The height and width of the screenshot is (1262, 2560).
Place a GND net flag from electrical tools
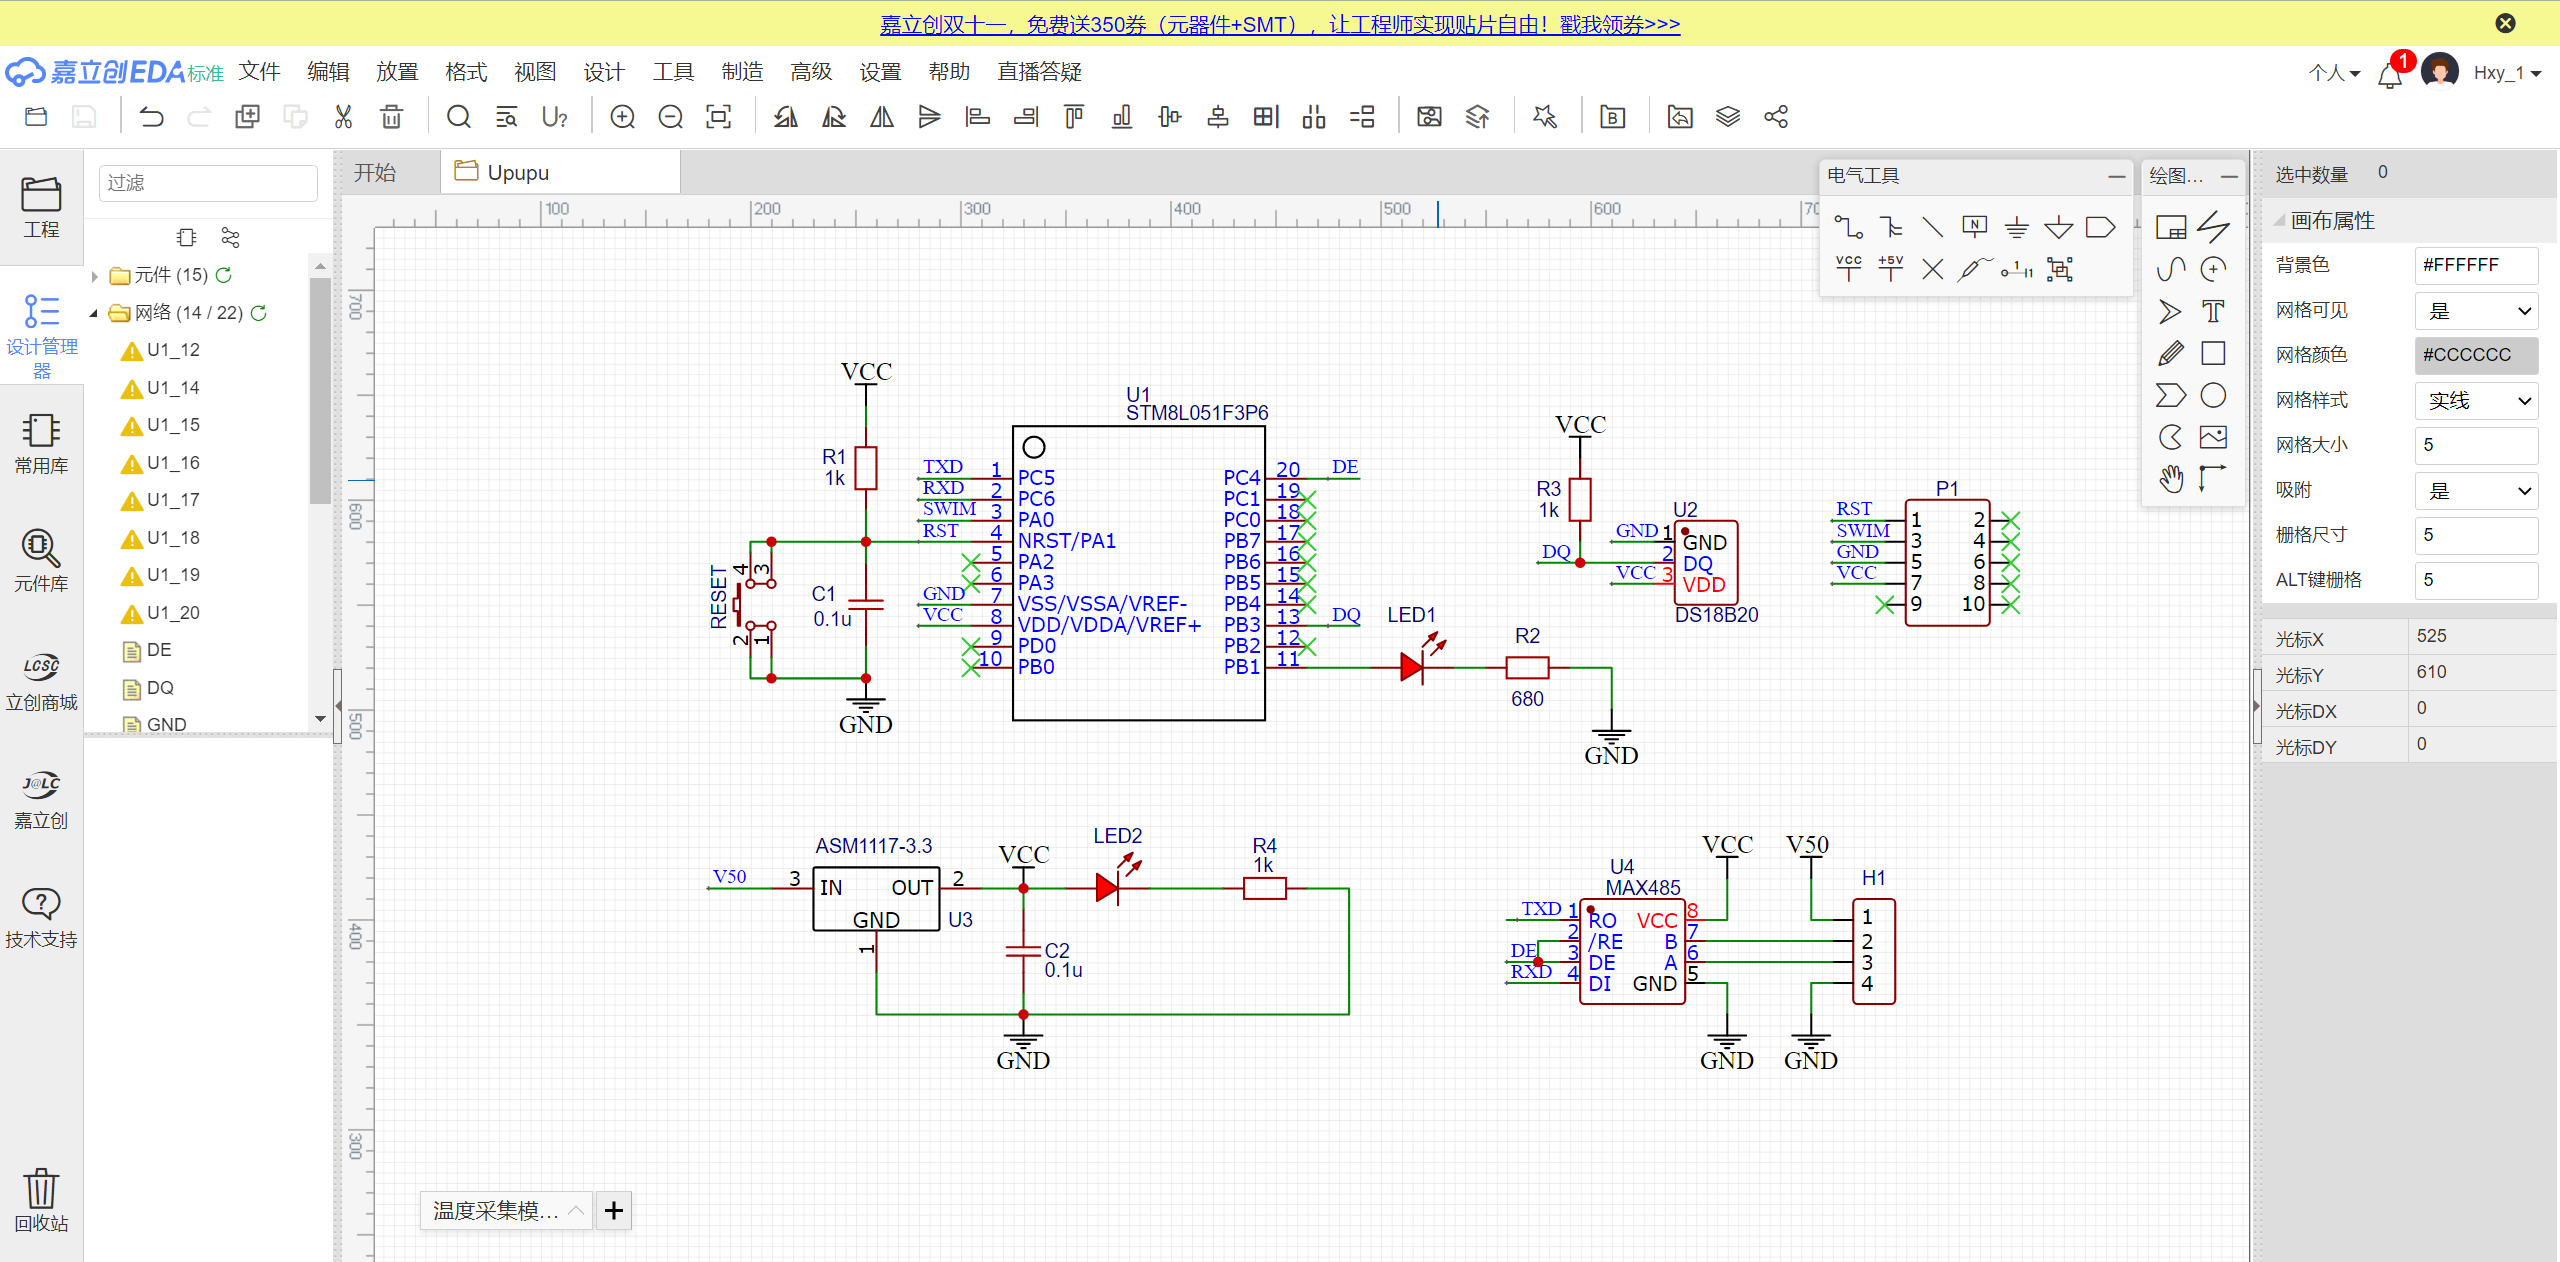[2016, 228]
